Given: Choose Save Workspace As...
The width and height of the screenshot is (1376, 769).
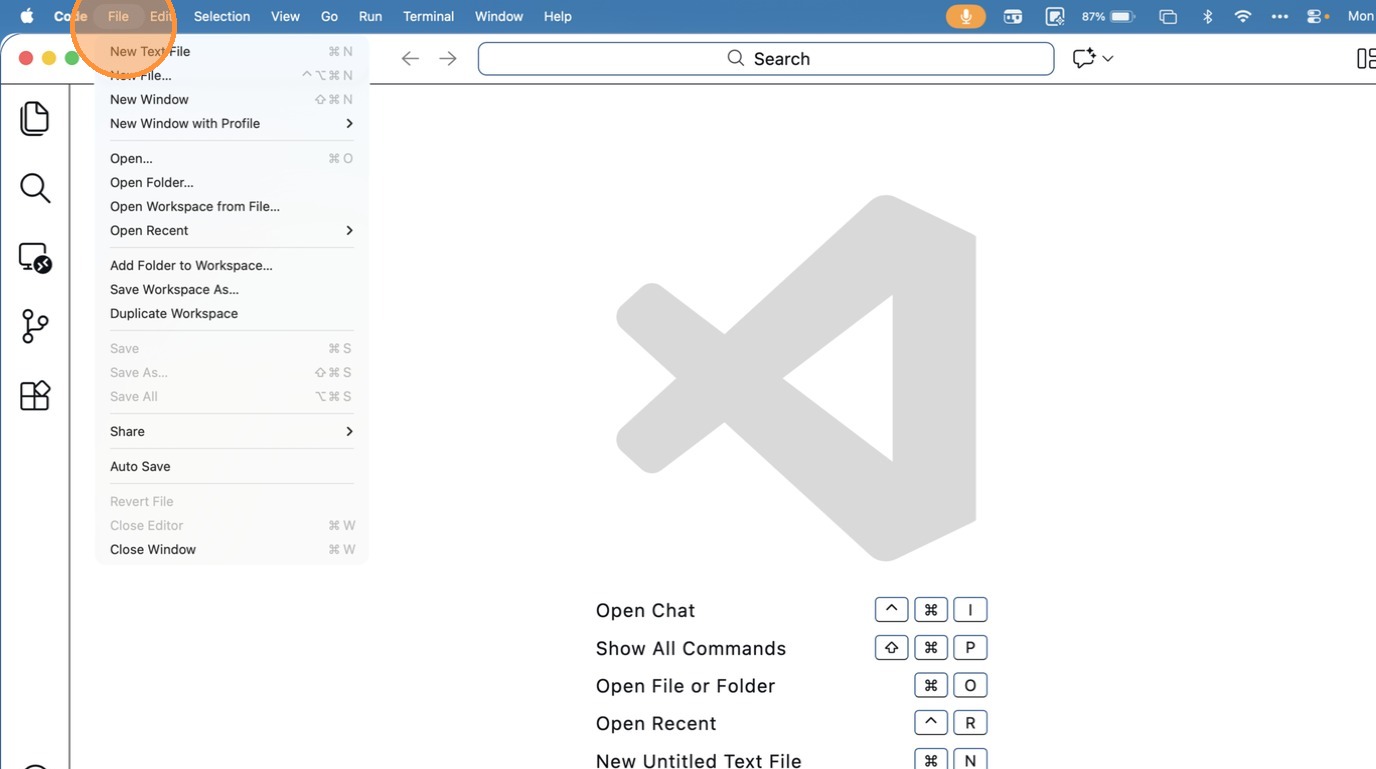Looking at the screenshot, I should 232,289.
